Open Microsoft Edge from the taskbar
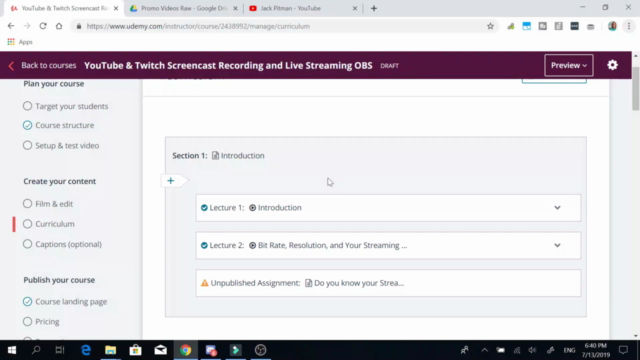This screenshot has width=640, height=360. (x=86, y=350)
